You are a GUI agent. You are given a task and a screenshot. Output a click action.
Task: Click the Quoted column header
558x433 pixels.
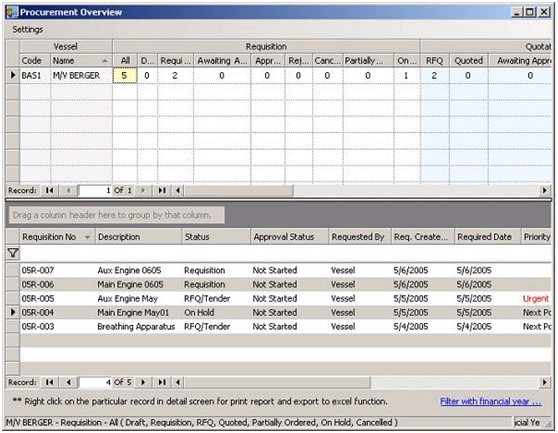pyautogui.click(x=469, y=61)
